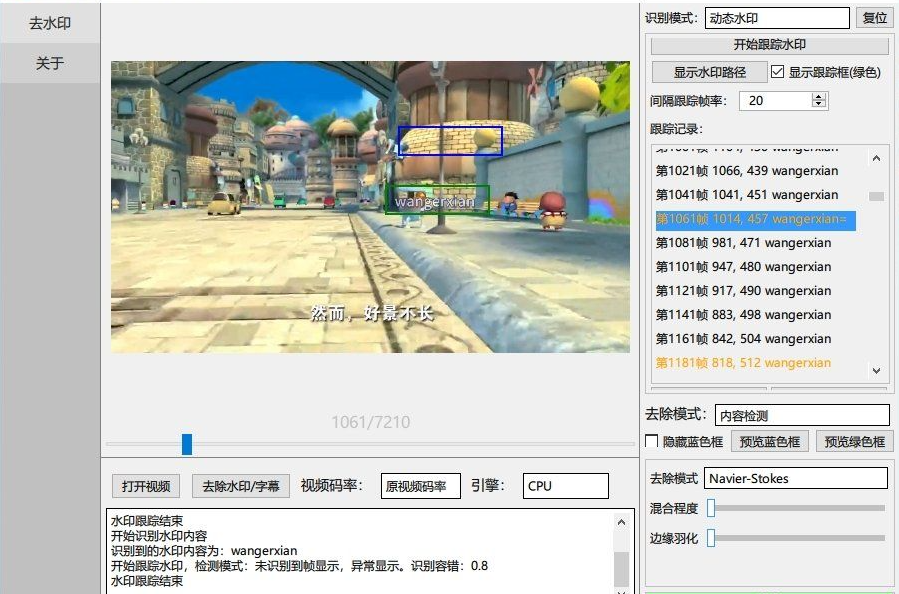
Task: Click the blue video frame slider handle
Action: tap(187, 444)
